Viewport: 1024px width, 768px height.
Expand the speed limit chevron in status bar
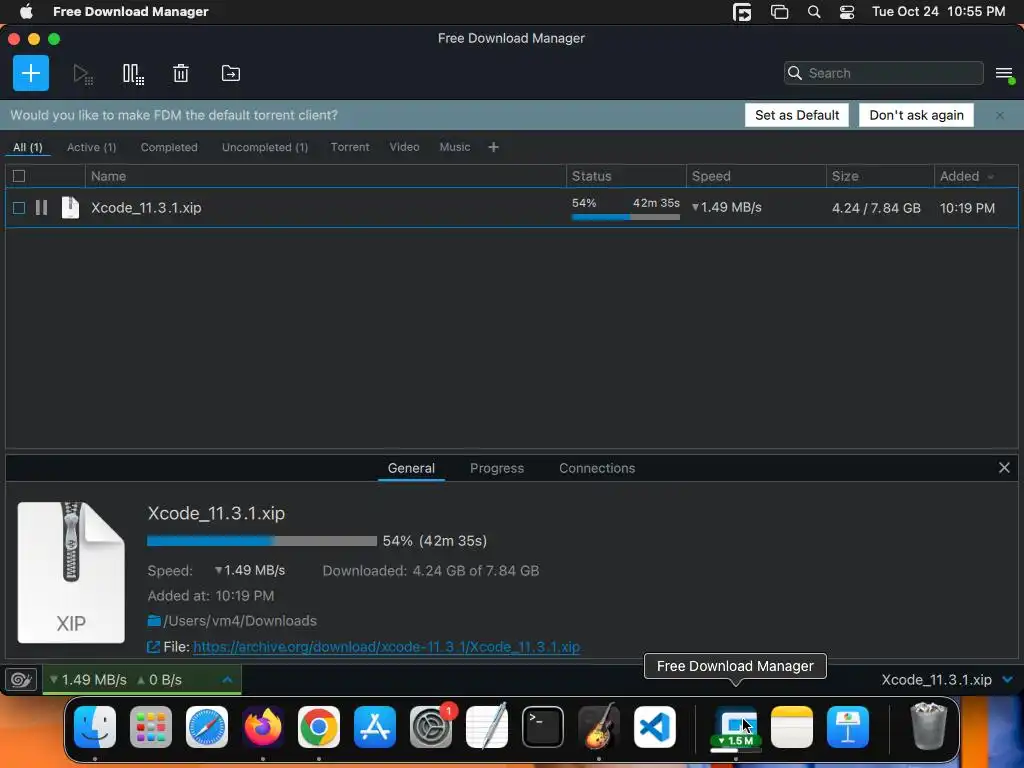coord(227,680)
